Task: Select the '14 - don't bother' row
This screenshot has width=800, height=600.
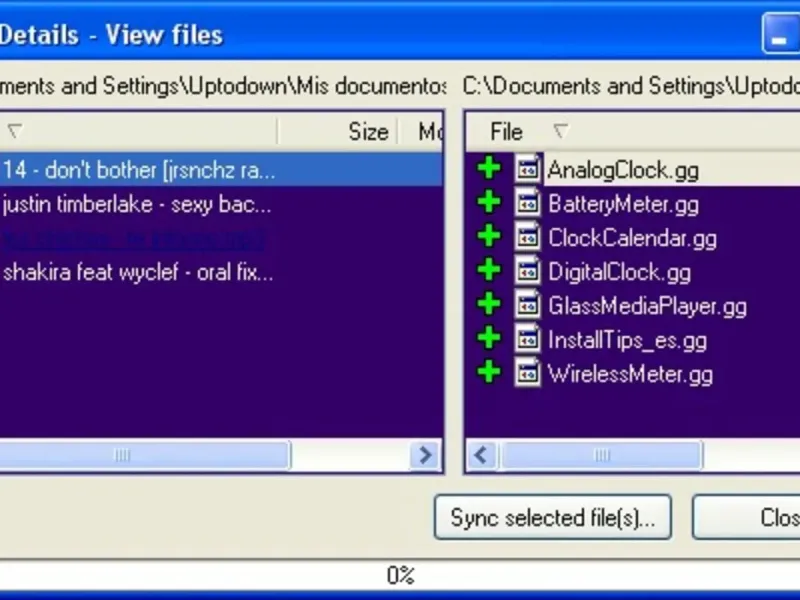Action: [221, 169]
